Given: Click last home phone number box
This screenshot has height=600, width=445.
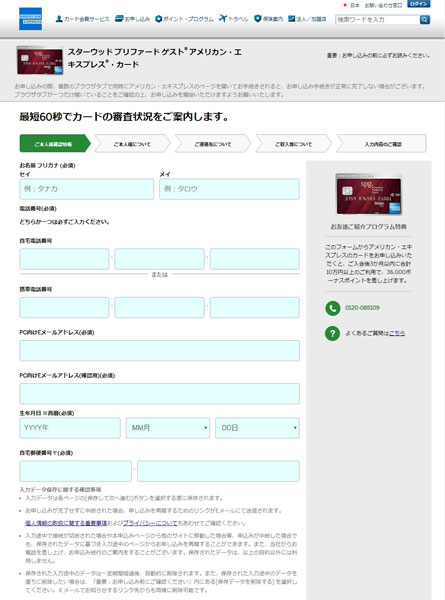Looking at the screenshot, I should point(254,259).
